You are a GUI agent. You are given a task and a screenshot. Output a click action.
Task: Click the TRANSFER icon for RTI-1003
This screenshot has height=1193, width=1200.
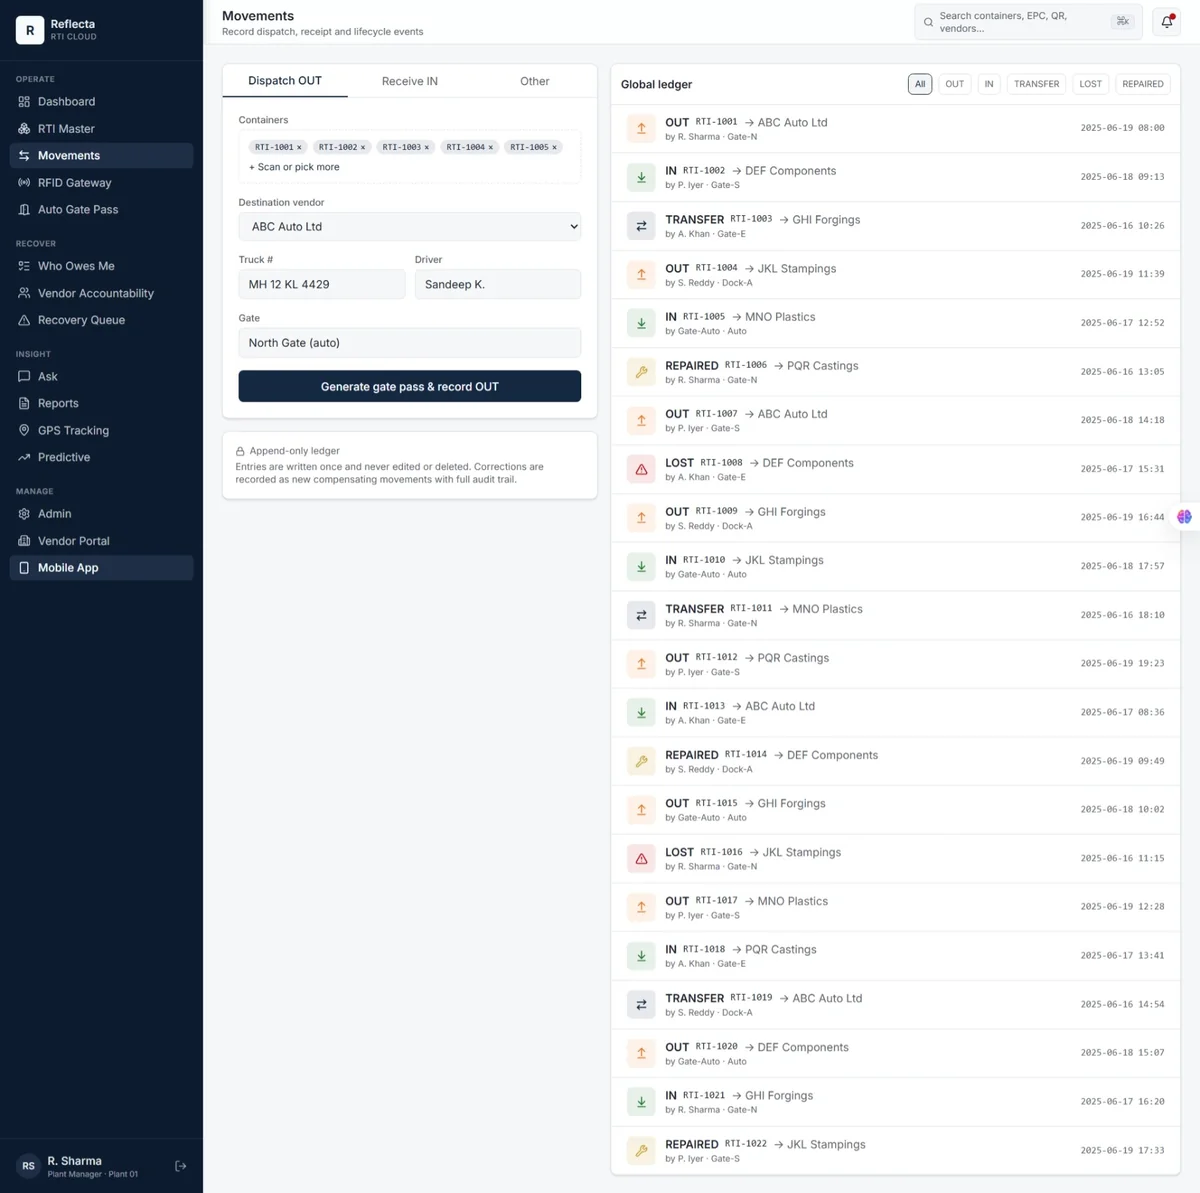641,226
